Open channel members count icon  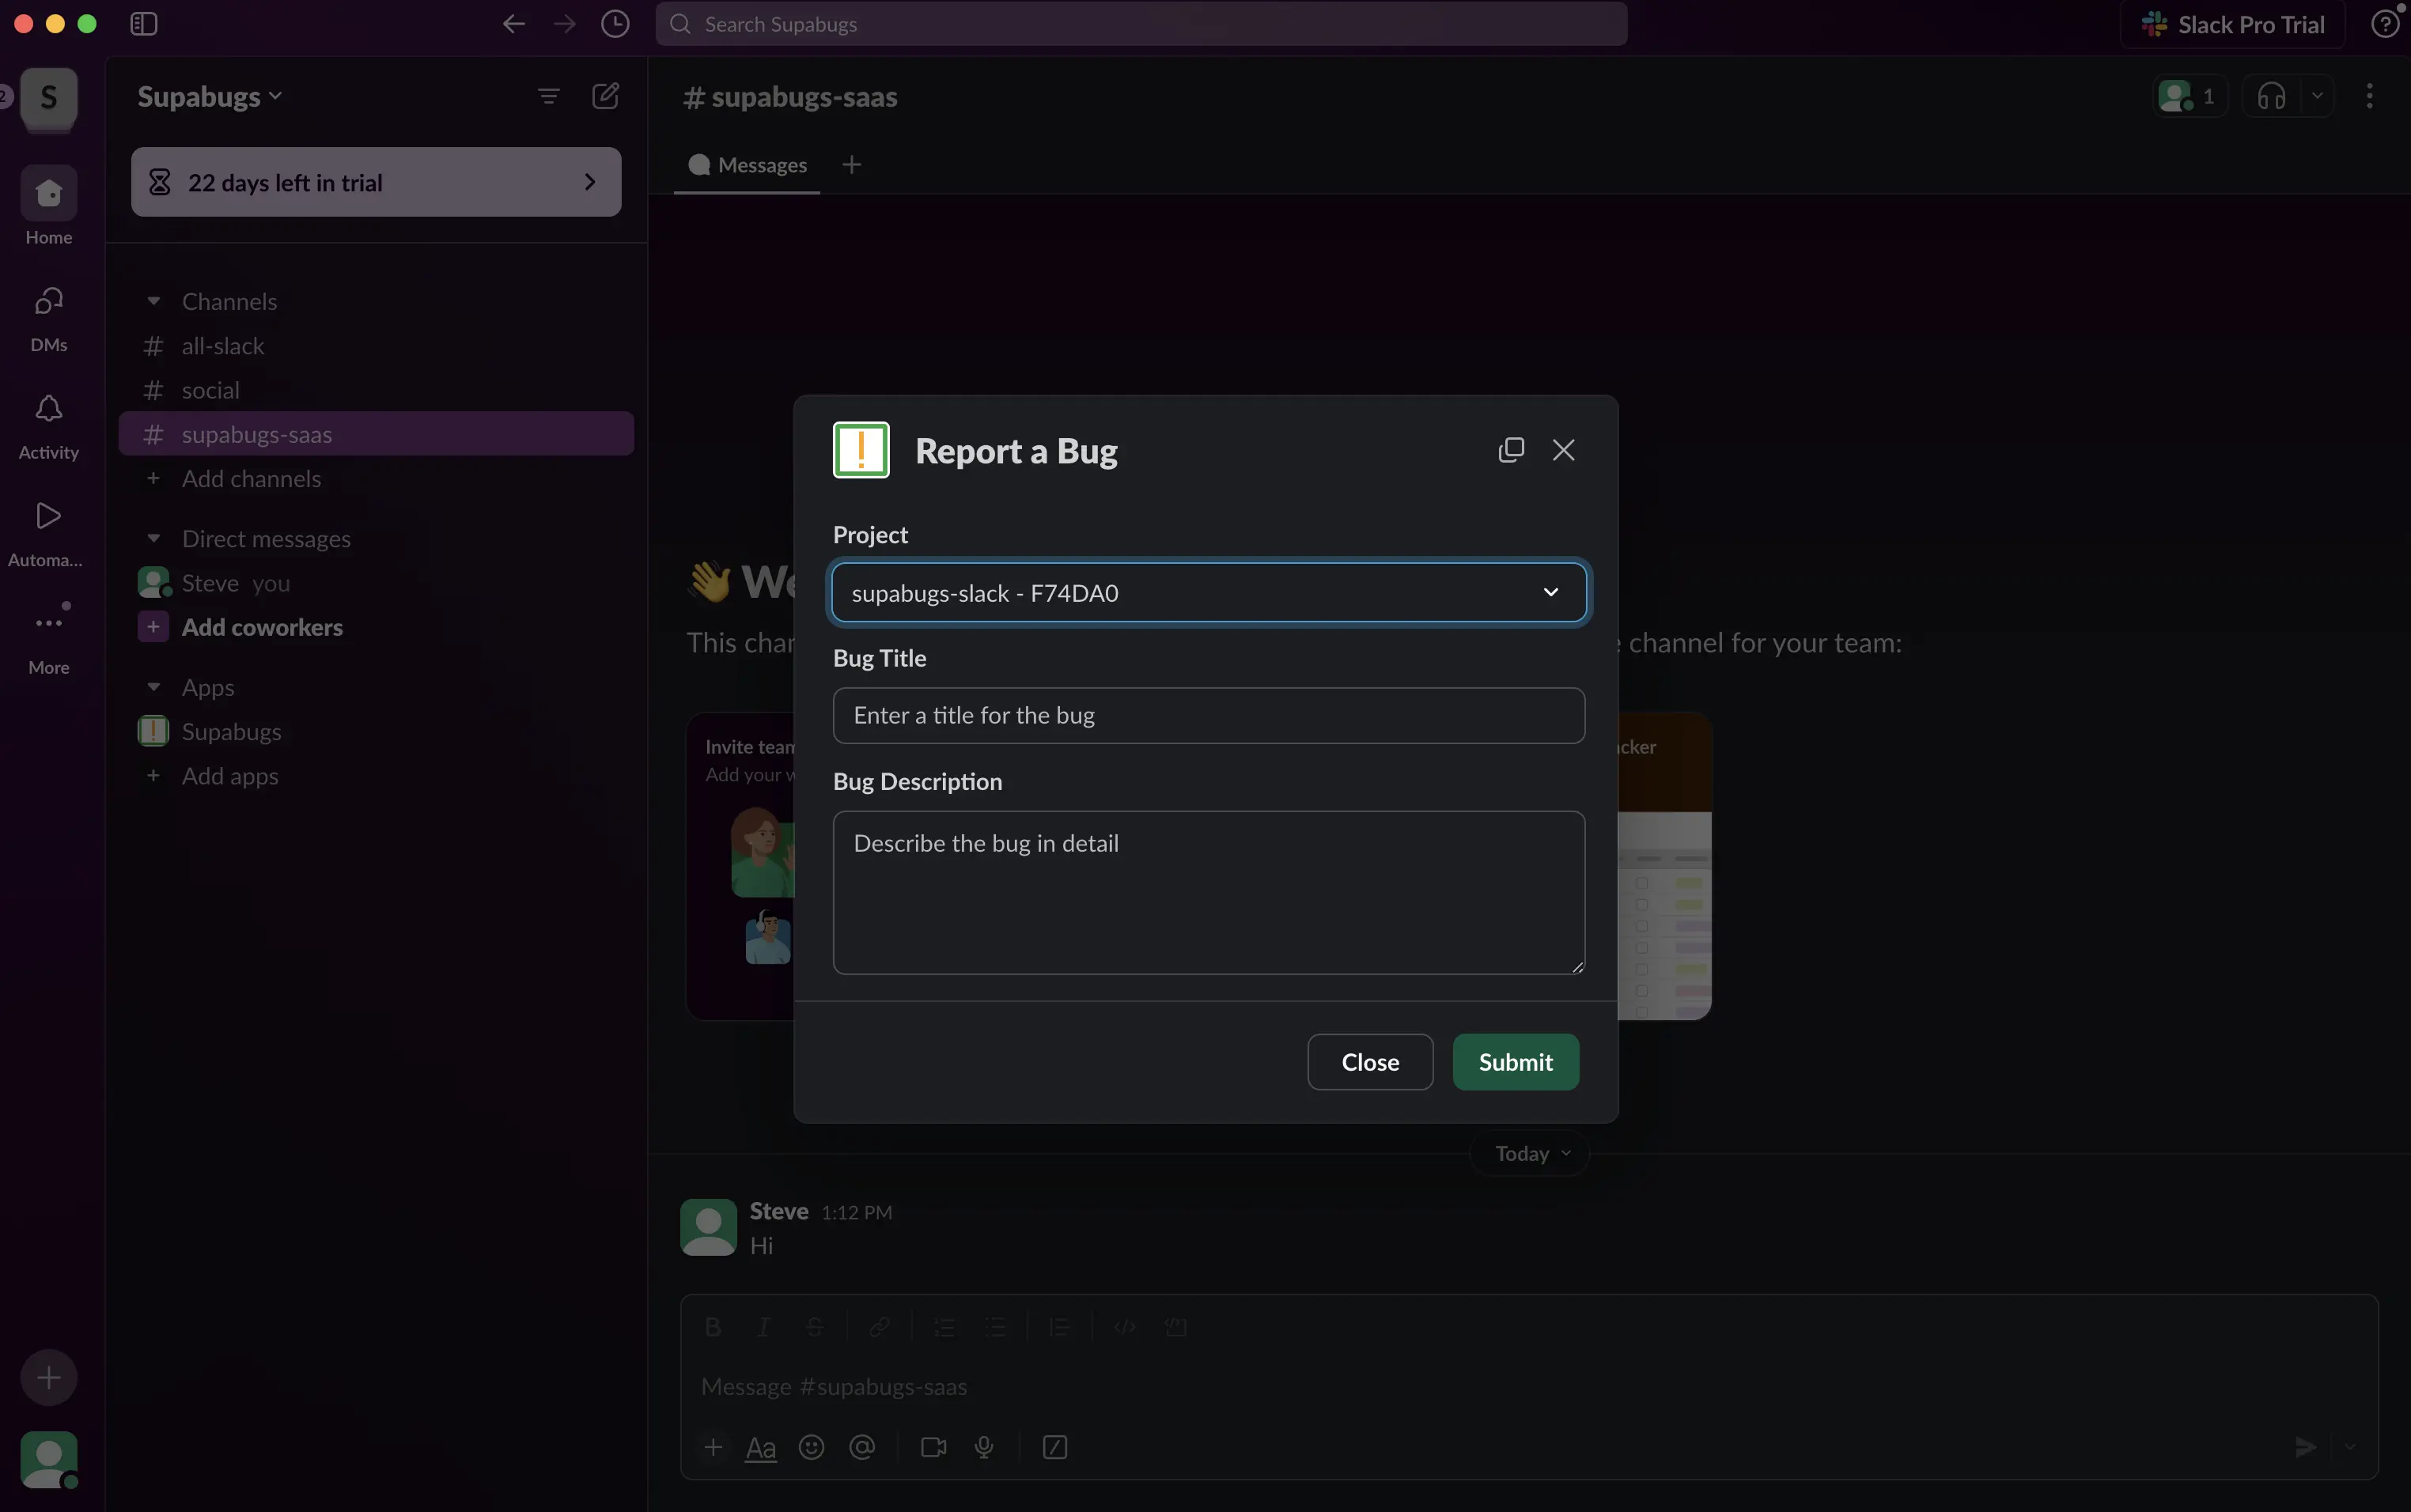[2190, 96]
